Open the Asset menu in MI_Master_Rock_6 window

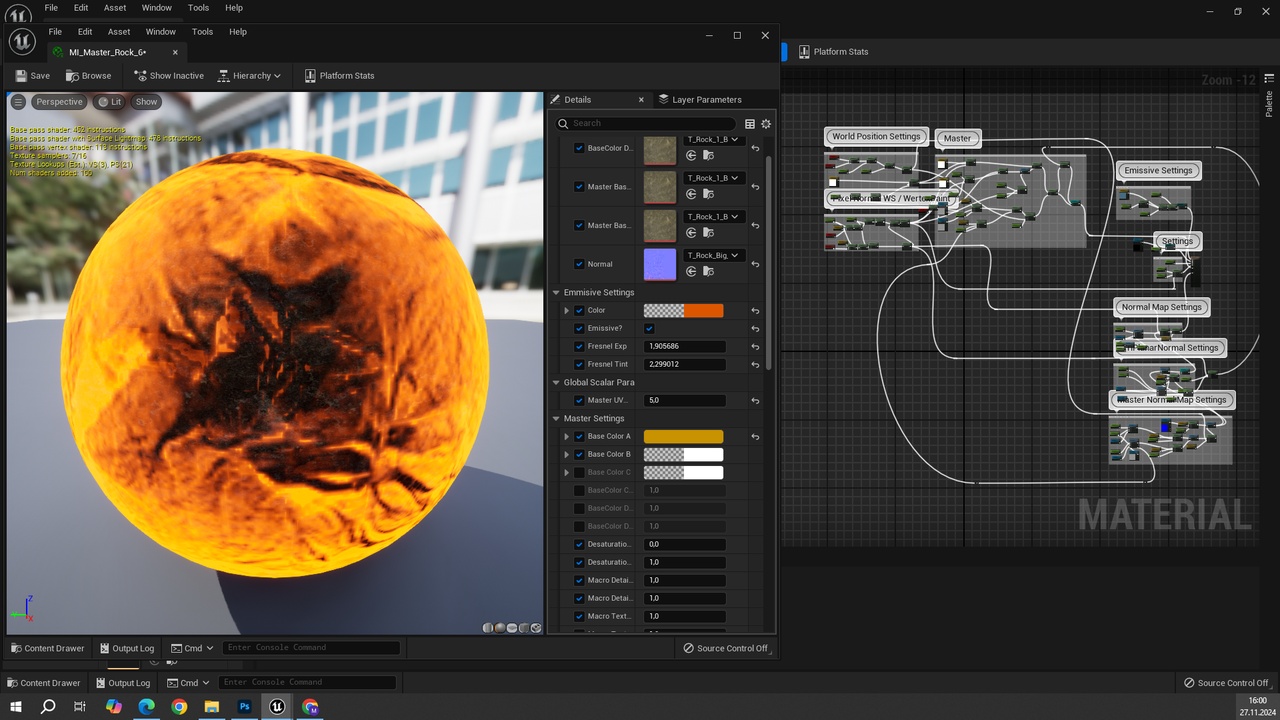tap(119, 32)
